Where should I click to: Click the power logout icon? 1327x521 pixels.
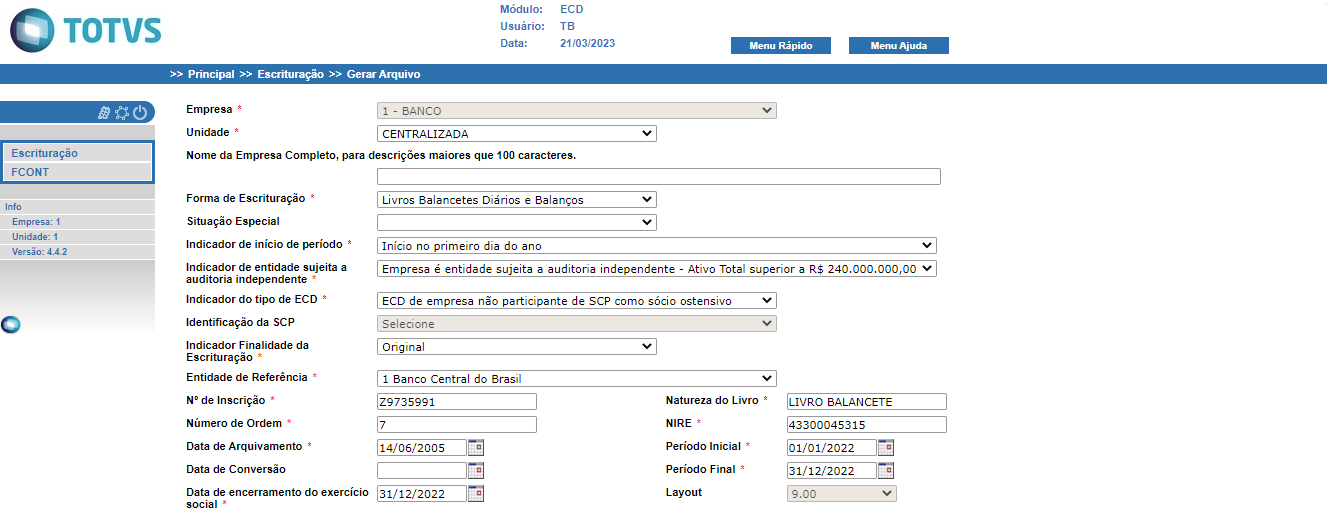coord(140,113)
